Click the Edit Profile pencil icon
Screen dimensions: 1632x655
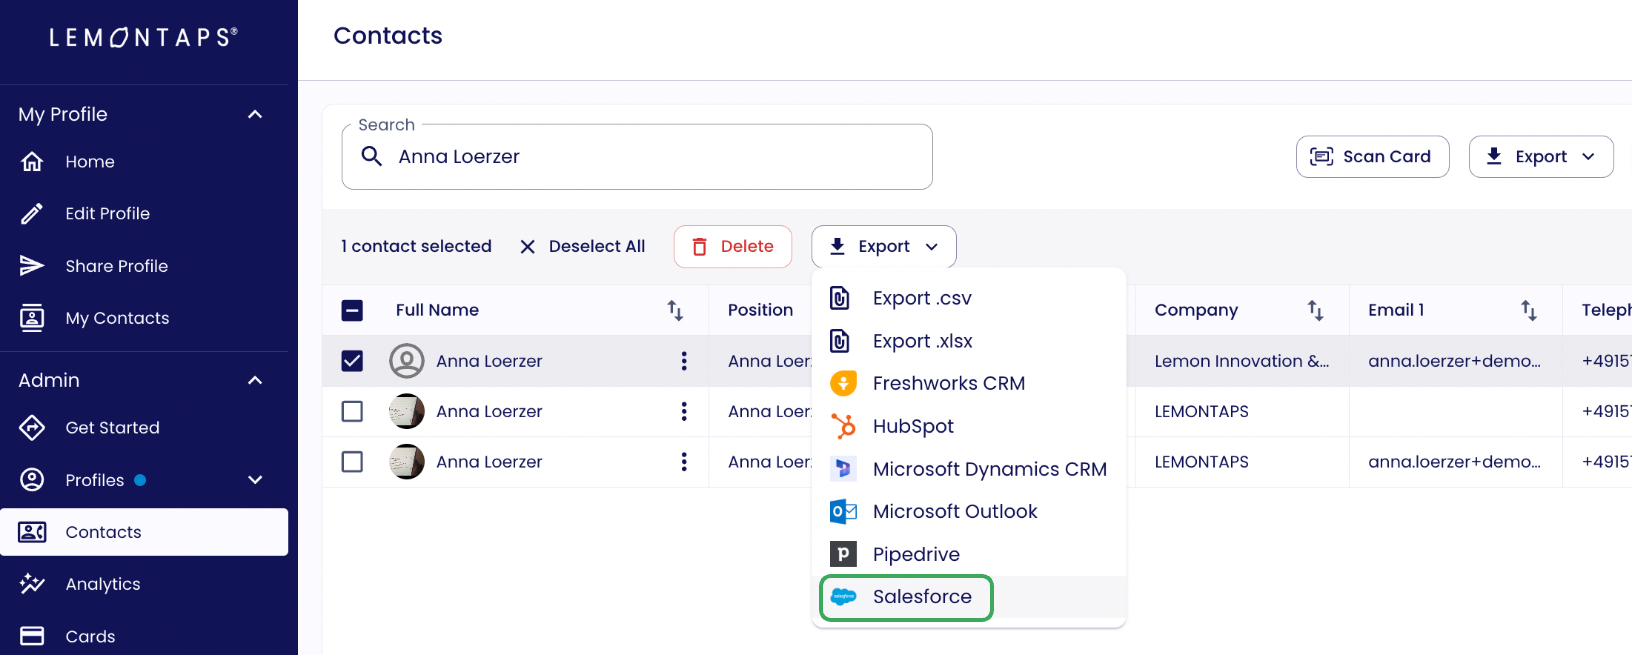click(32, 213)
